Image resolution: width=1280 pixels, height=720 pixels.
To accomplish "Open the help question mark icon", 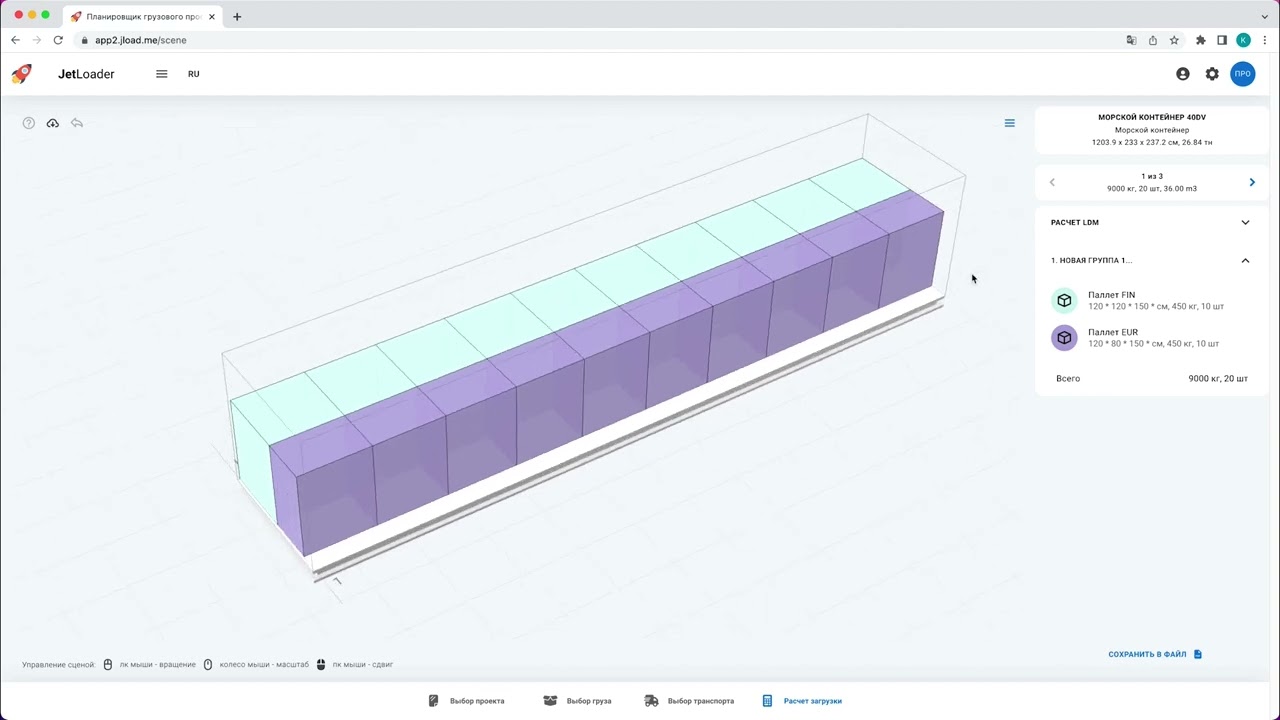I will (x=29, y=123).
